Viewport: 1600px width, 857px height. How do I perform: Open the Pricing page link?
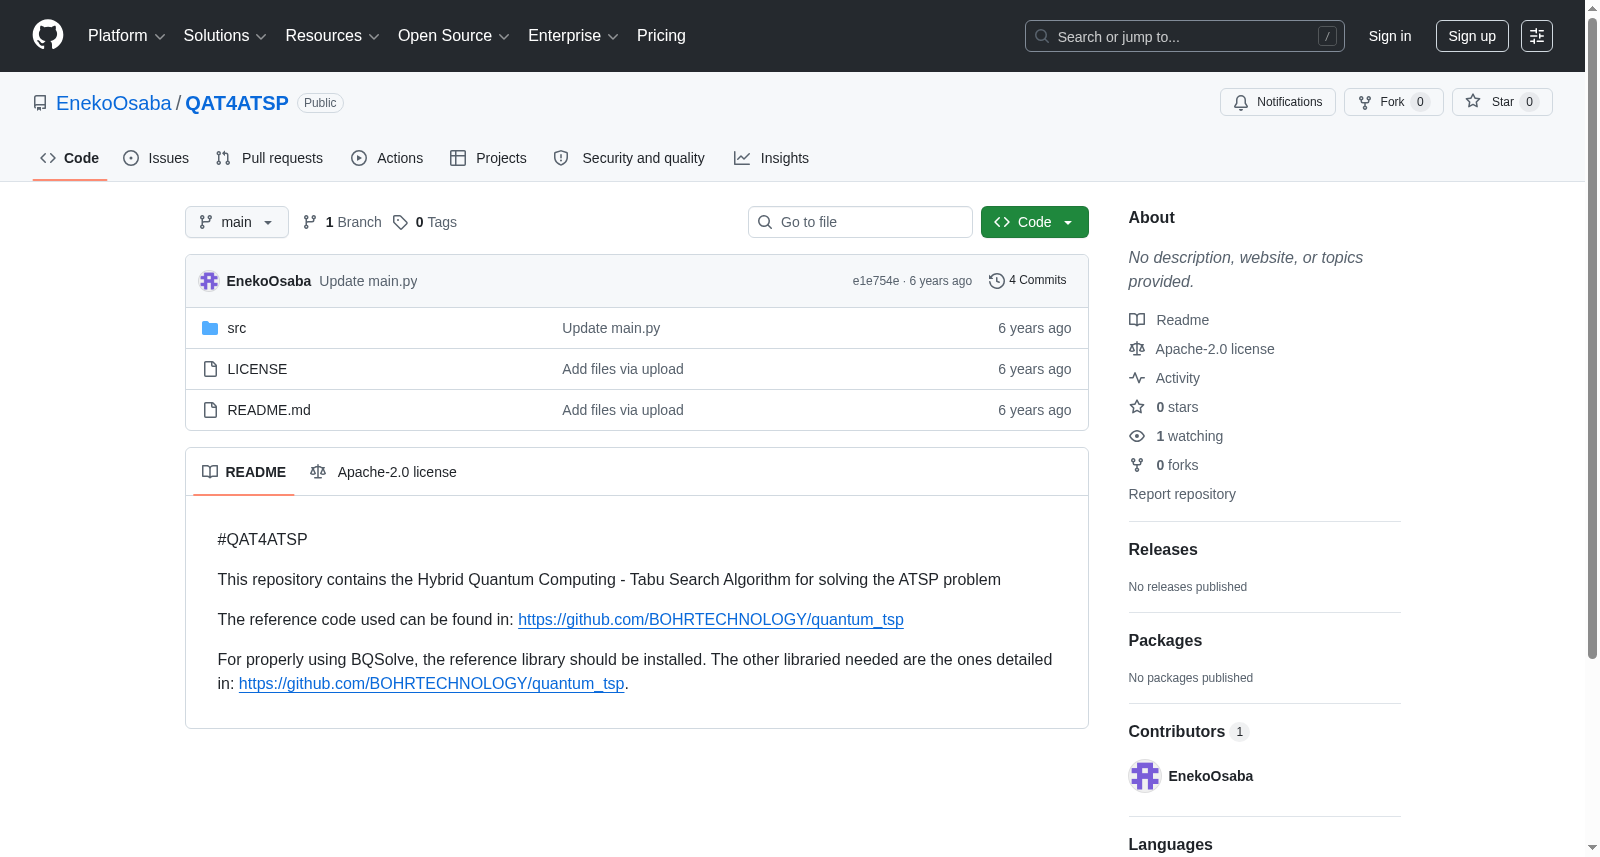[661, 36]
